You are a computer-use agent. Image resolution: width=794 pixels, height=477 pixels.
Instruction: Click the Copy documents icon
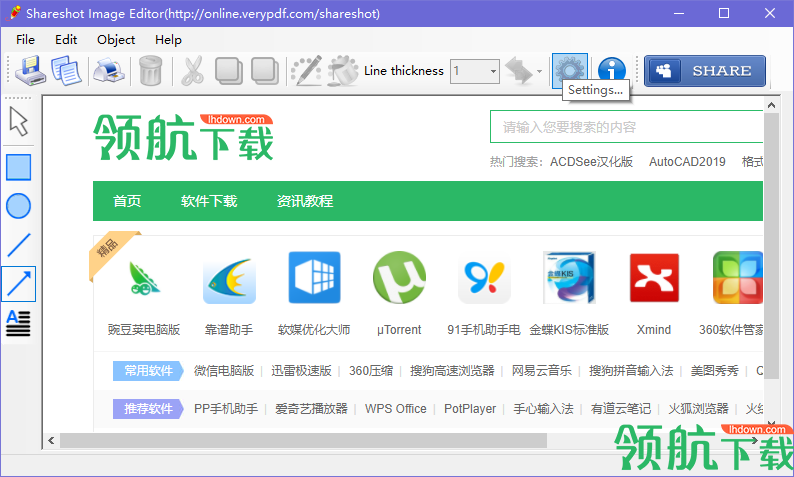pyautogui.click(x=66, y=70)
